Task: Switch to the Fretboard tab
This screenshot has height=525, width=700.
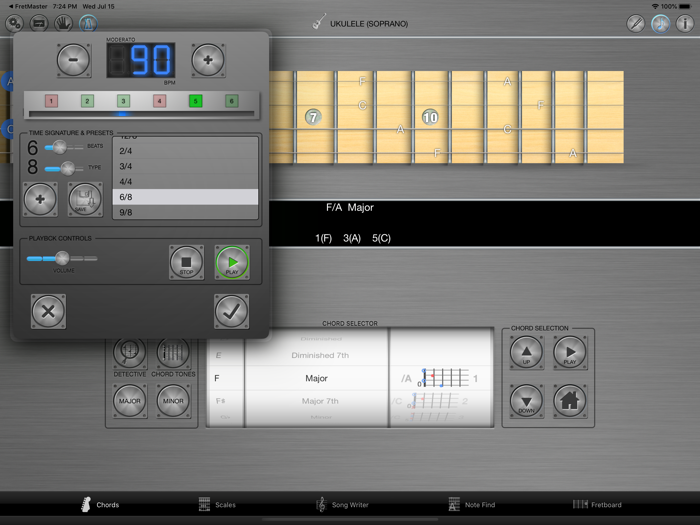Action: (x=597, y=504)
